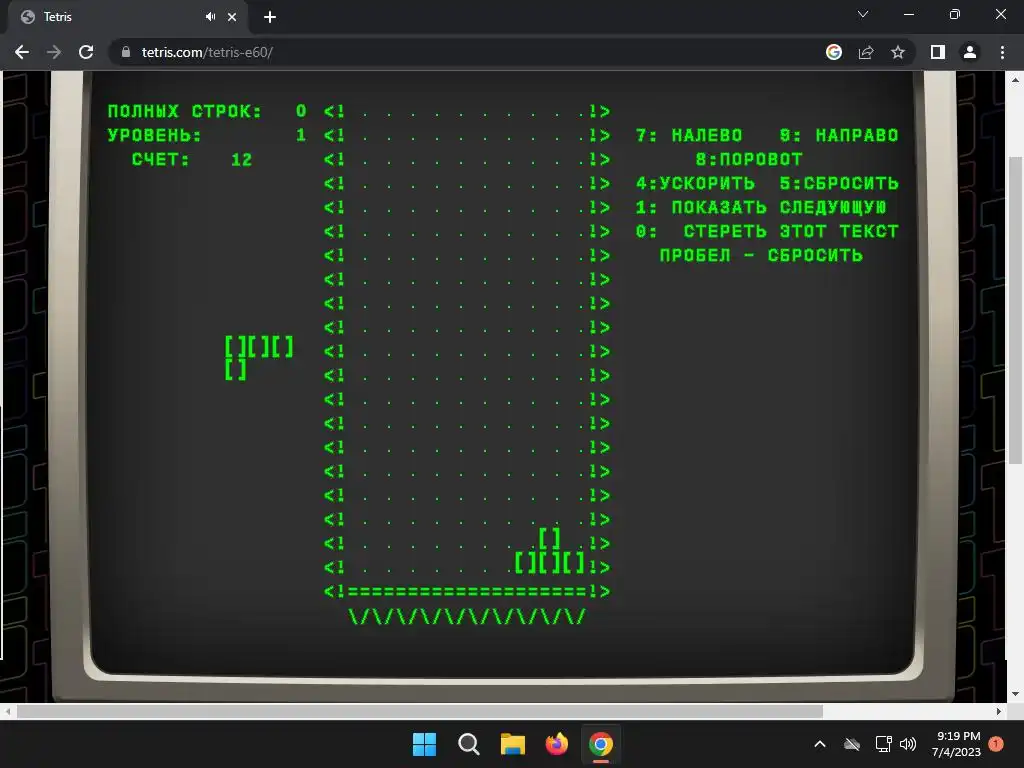1024x768 pixels.
Task: Toggle the browser side panel
Action: [x=938, y=52]
